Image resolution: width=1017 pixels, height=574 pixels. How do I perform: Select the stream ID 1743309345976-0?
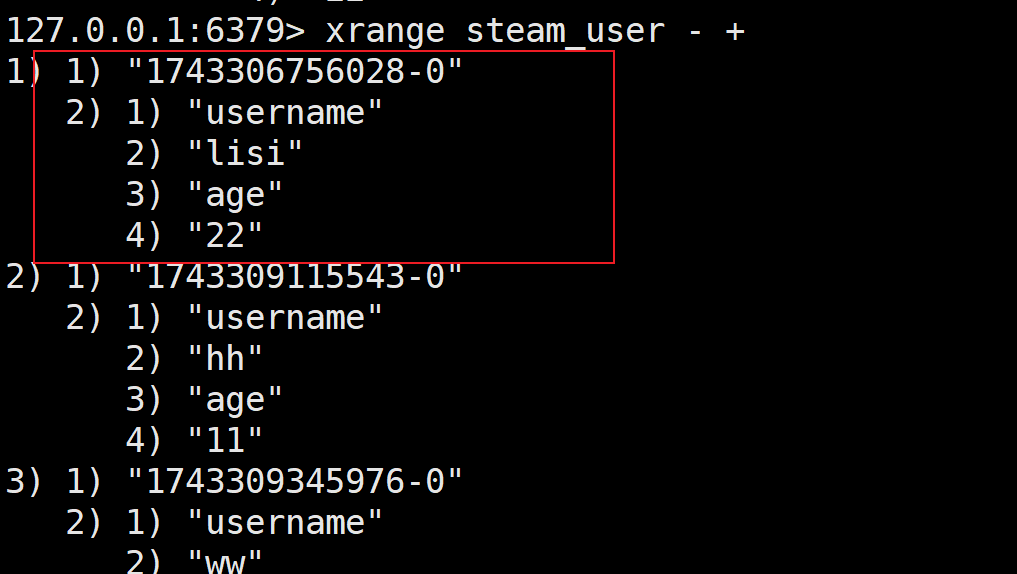294,482
